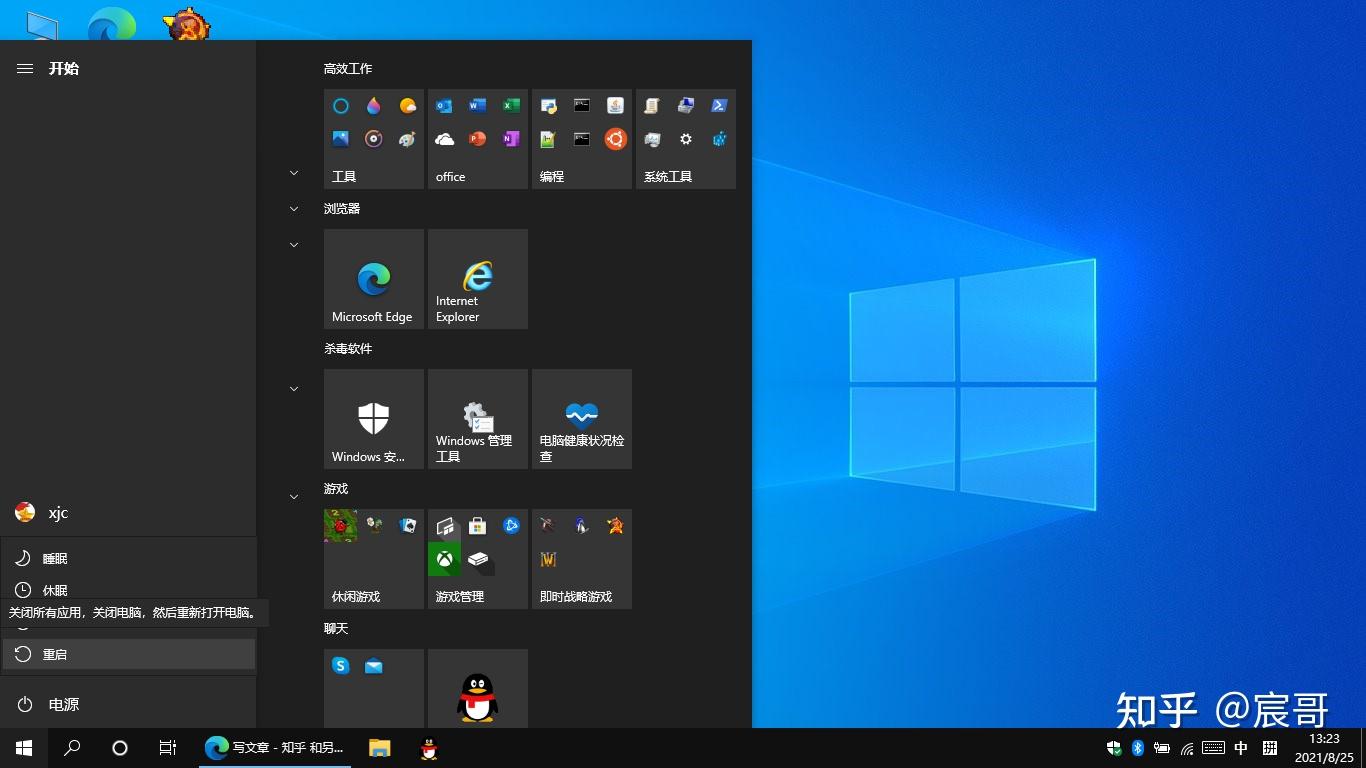Click the Cortana ring icon in 工具 folder
Image resolution: width=1366 pixels, height=768 pixels.
[341, 106]
